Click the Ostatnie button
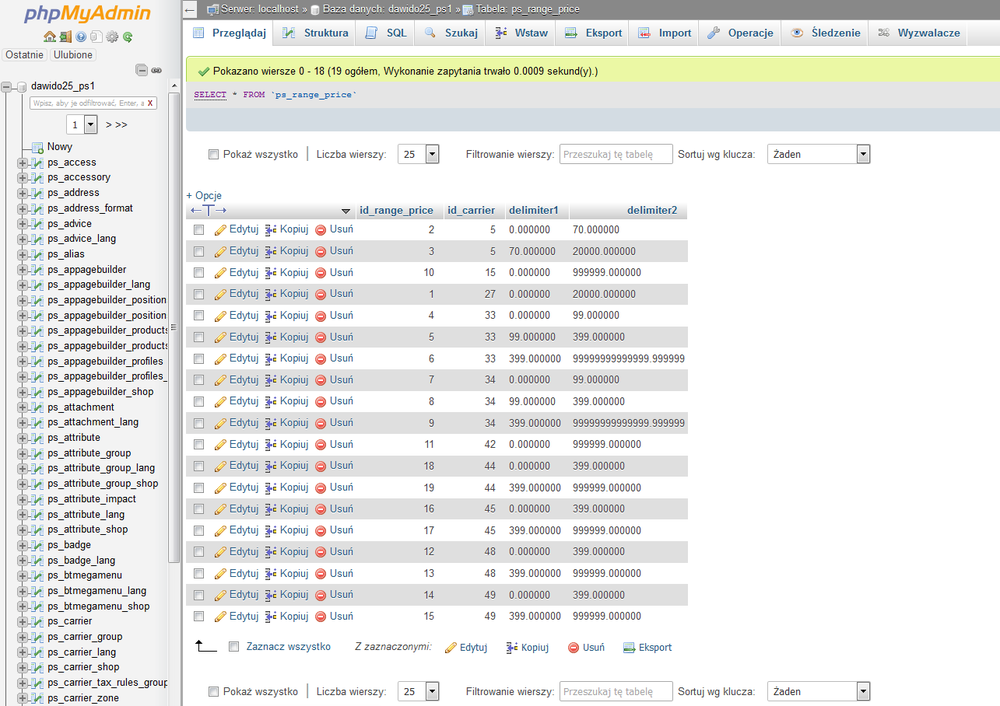Viewport: 1000px width, 706px height. (x=24, y=55)
